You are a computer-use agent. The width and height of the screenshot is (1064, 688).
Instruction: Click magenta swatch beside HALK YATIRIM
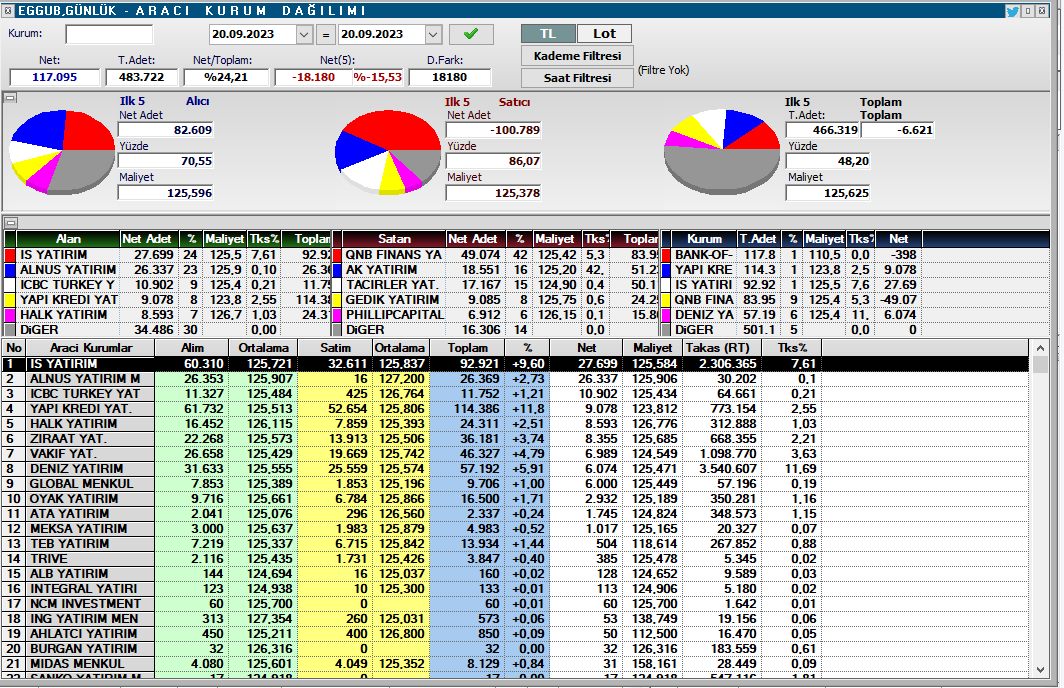10,315
